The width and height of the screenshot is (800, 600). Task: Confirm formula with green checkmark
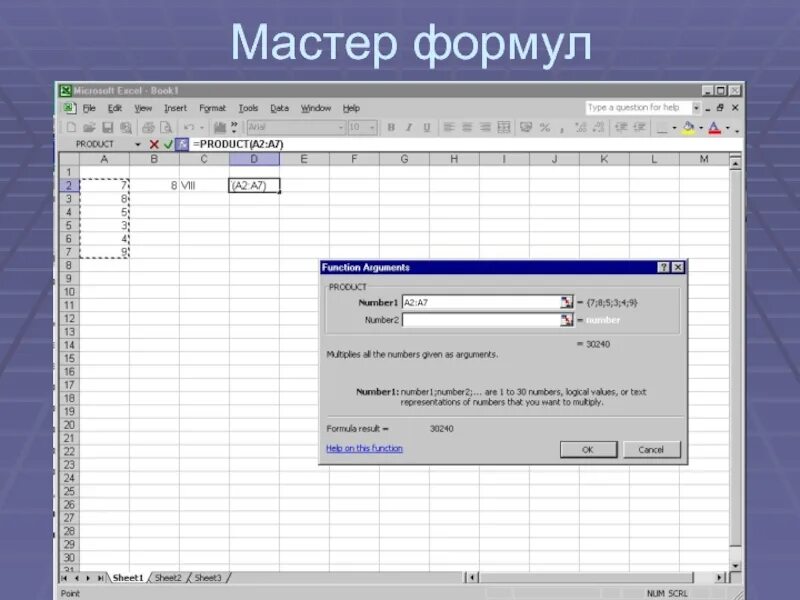click(168, 144)
